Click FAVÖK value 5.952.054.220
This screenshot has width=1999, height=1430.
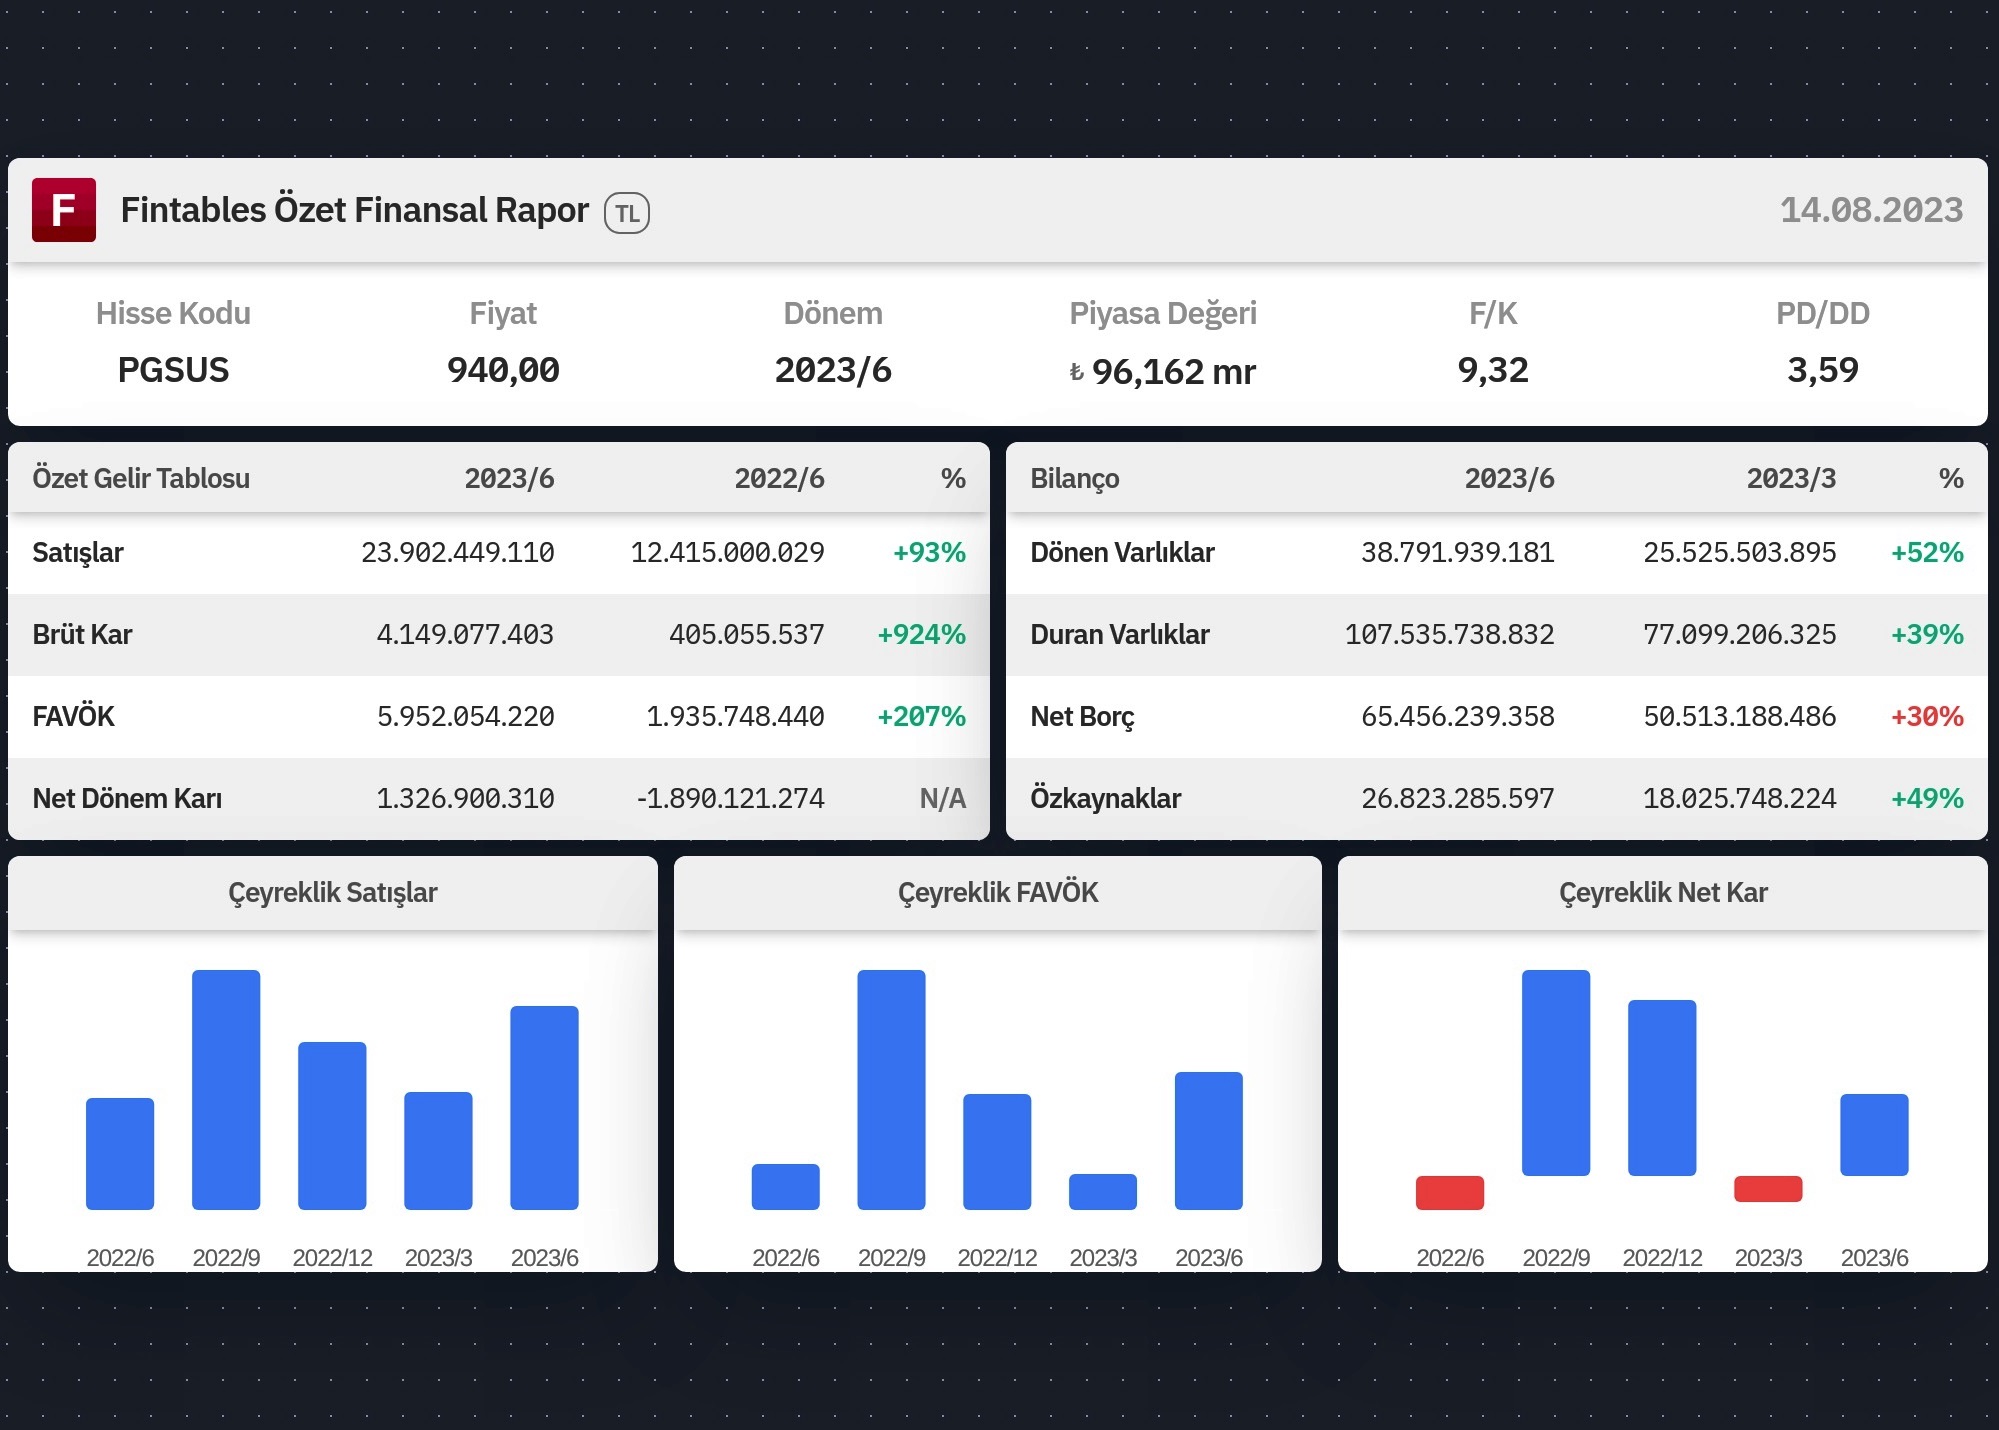[466, 716]
